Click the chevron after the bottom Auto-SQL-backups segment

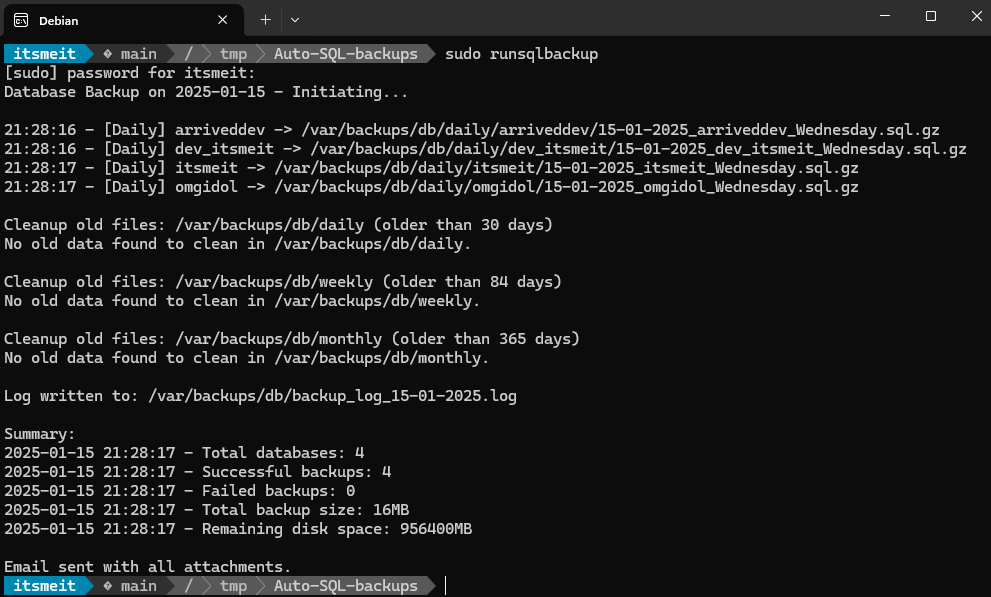pos(428,586)
